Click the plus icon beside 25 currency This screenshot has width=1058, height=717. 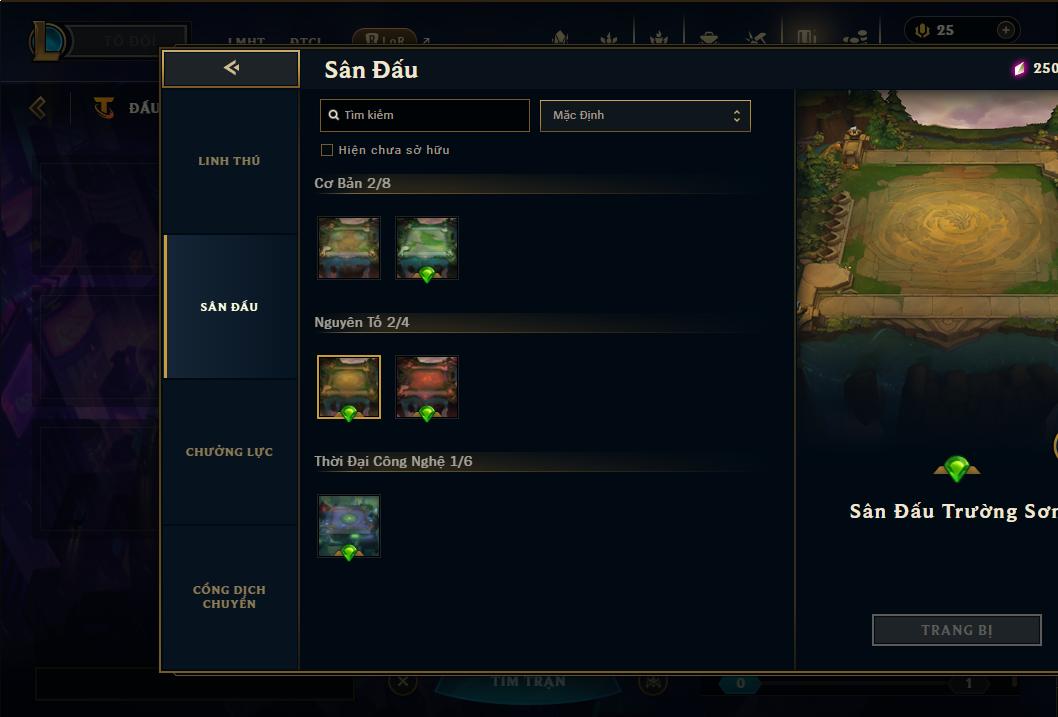tap(1005, 30)
